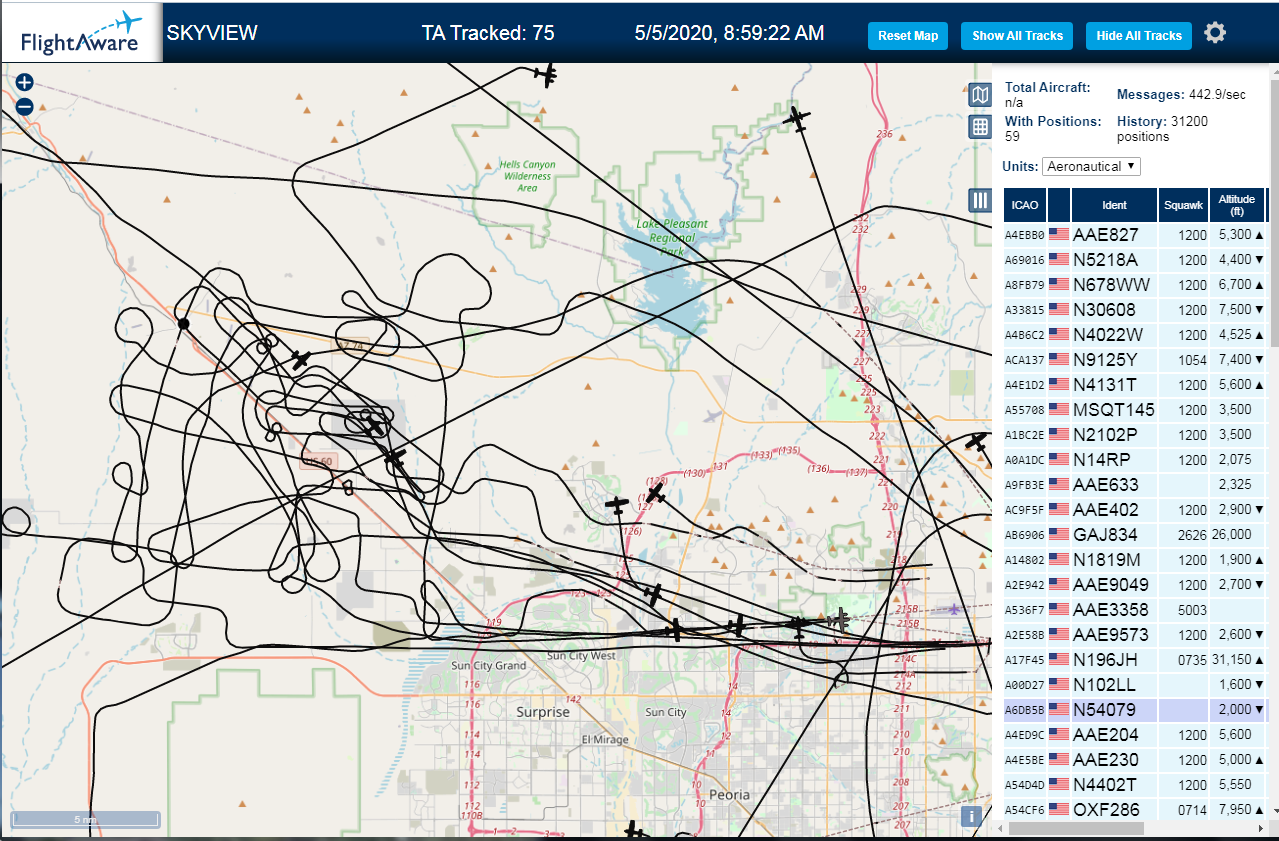Select aircraft row AAE230
The image size is (1279, 841).
(x=1135, y=760)
